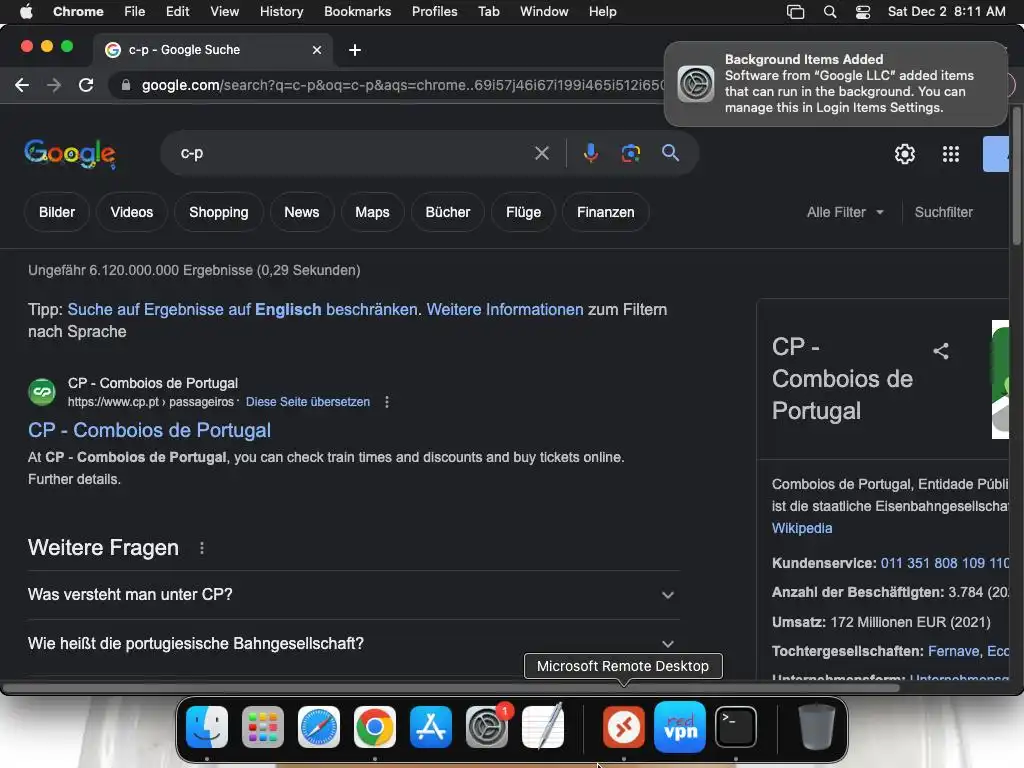Clear the search box with the X icon
This screenshot has height=768, width=1024.
pos(541,153)
